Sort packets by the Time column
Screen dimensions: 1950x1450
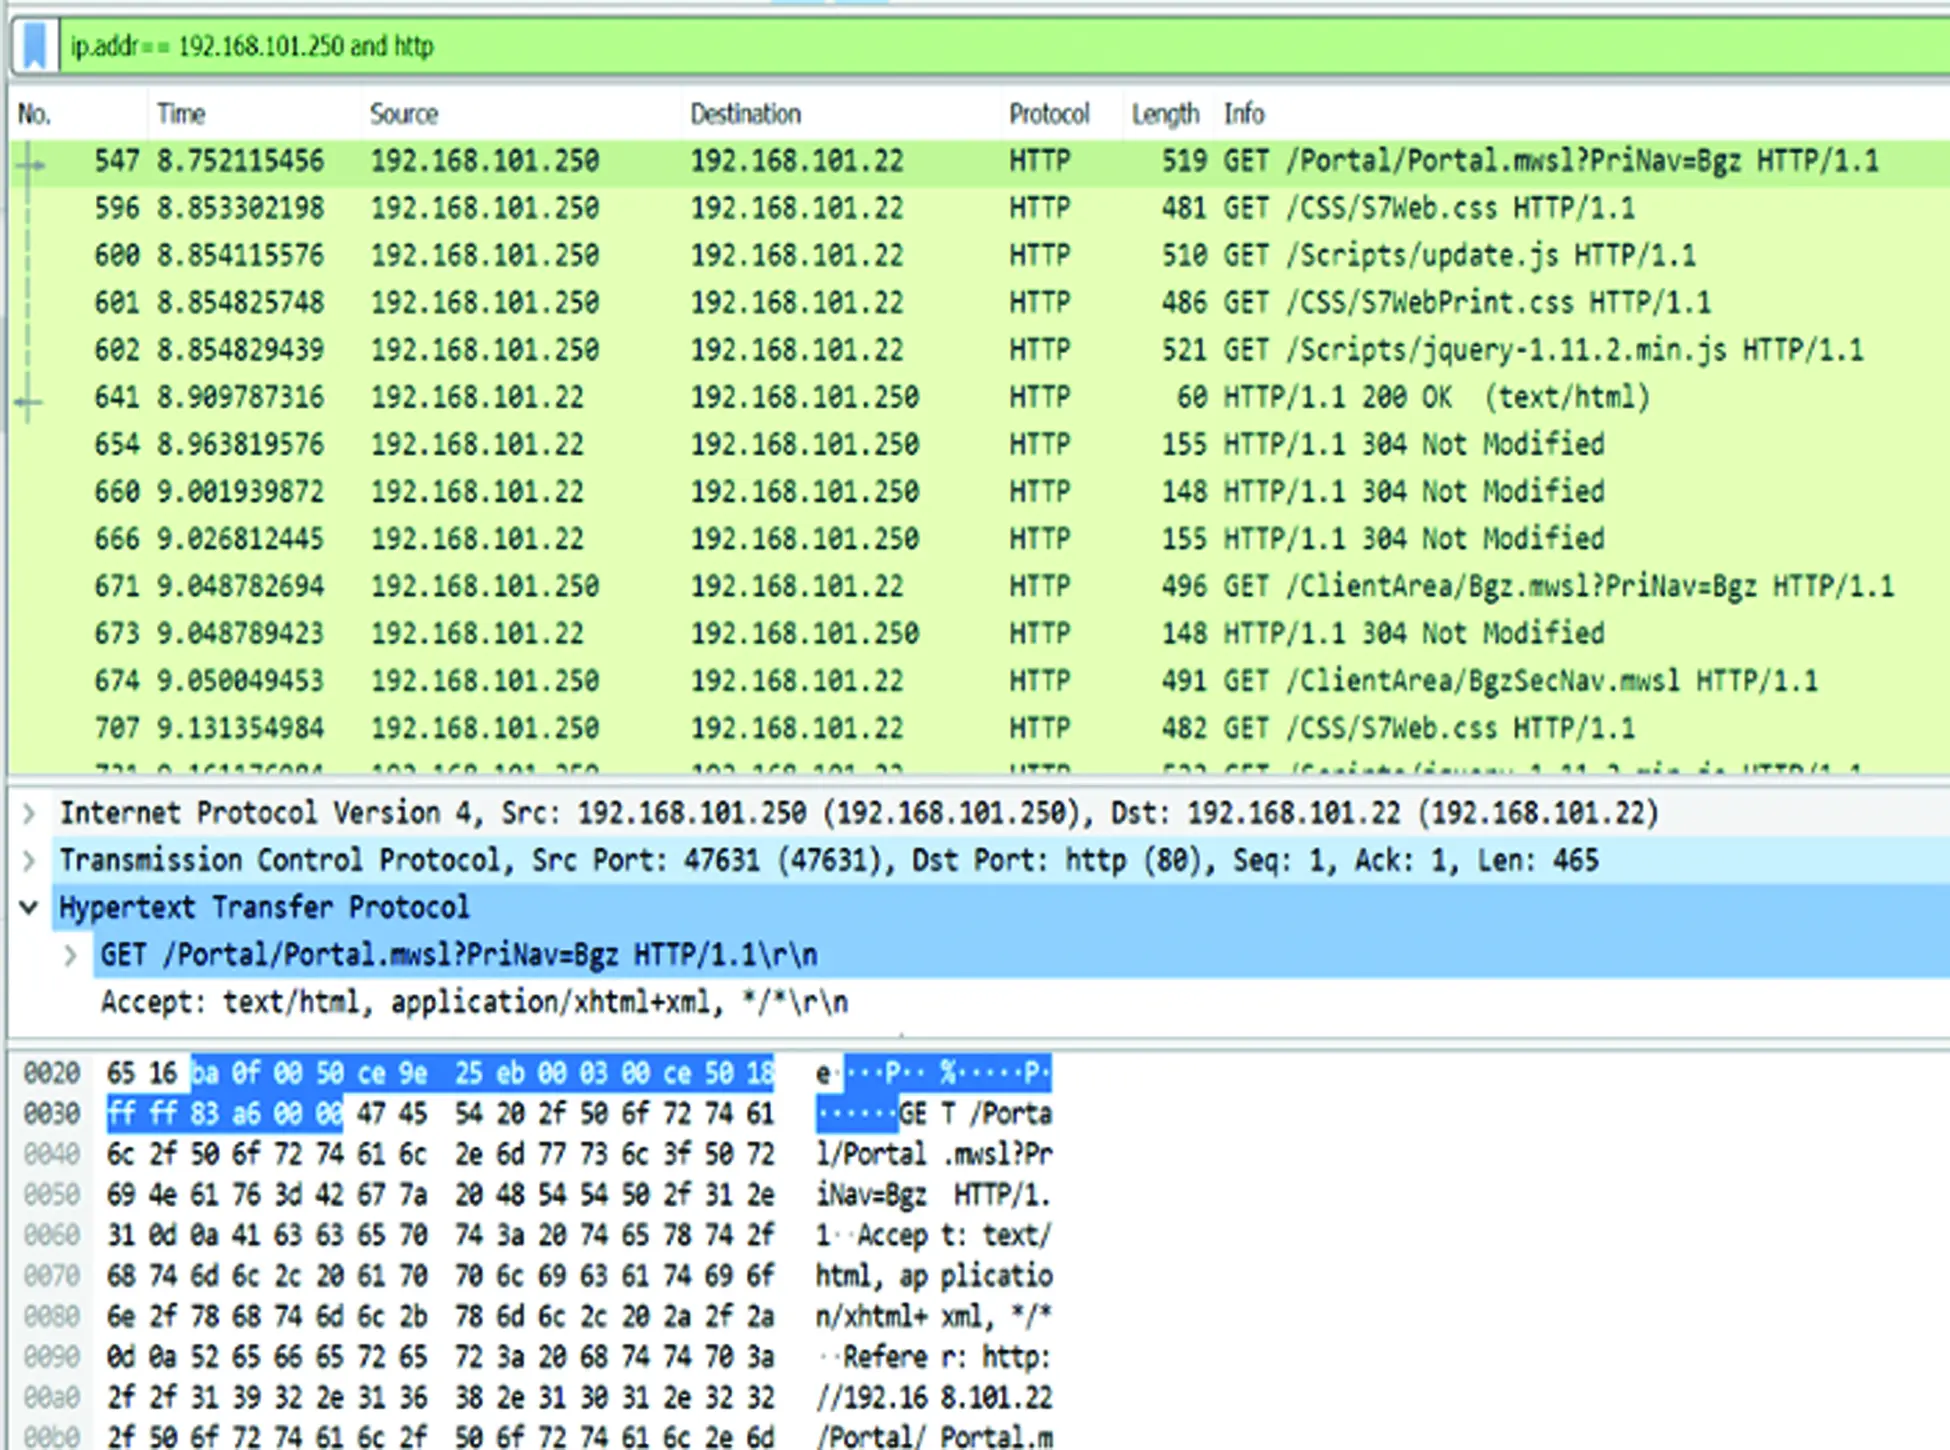click(x=181, y=113)
